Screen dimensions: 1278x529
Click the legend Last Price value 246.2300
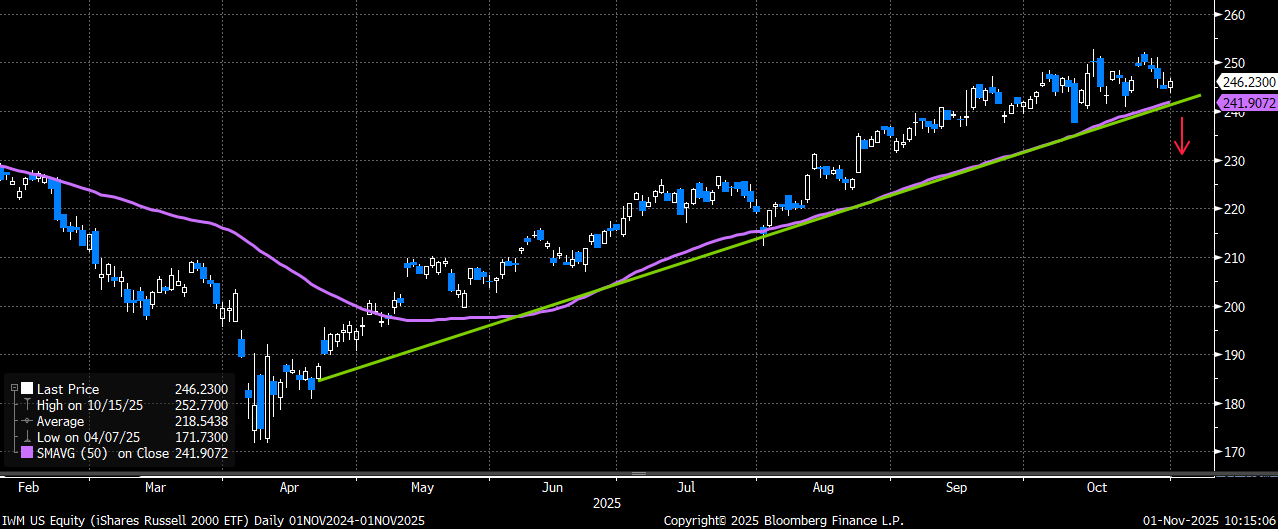point(201,389)
